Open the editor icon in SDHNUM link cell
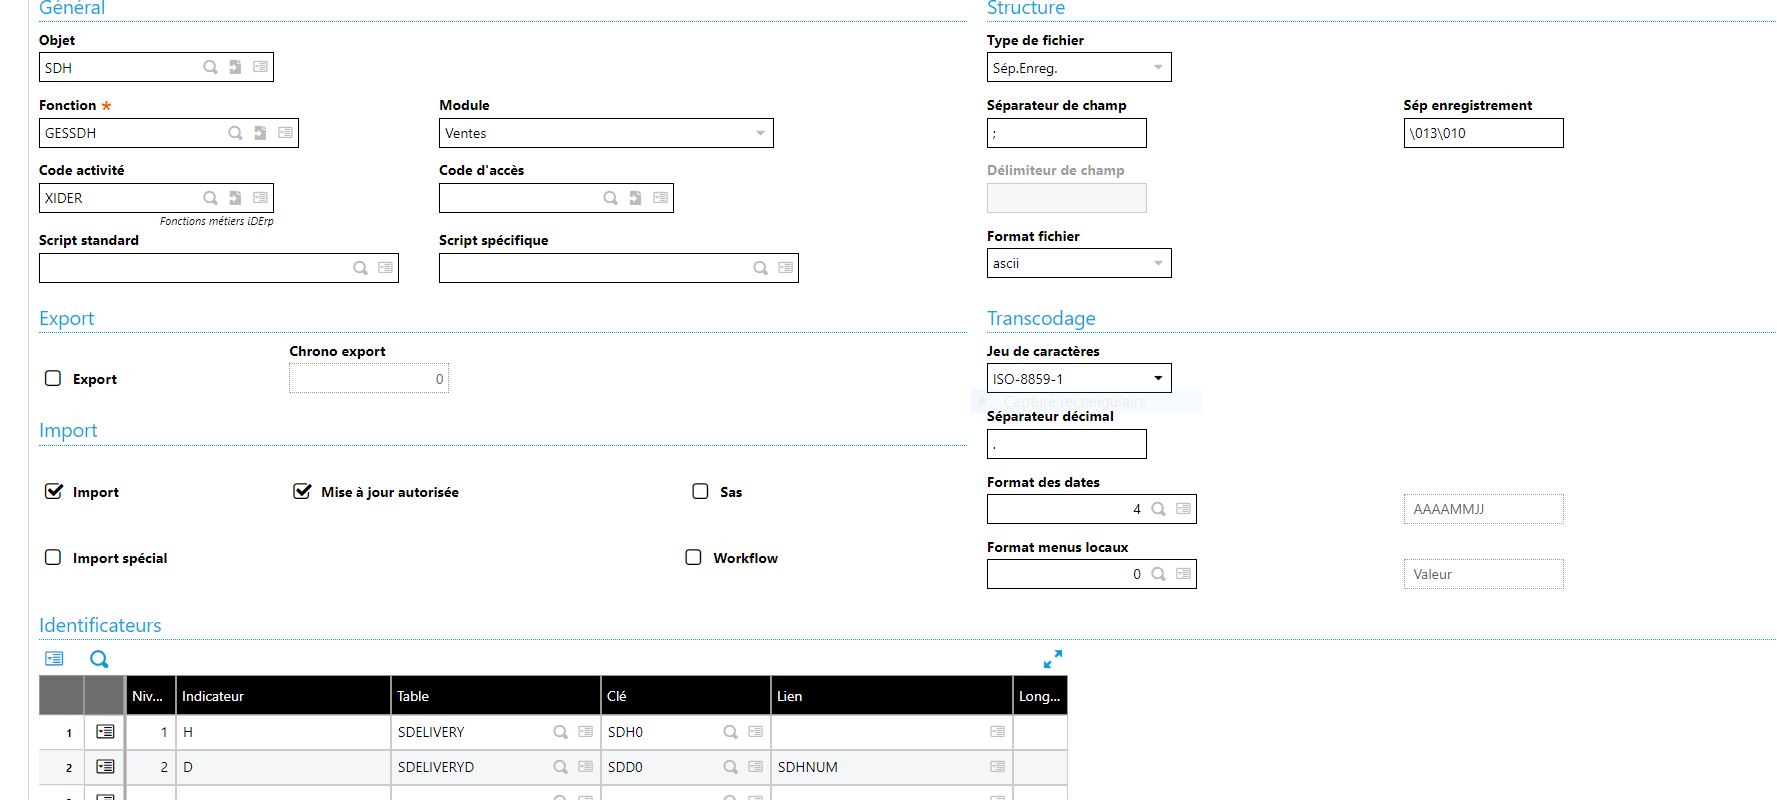This screenshot has width=1777, height=800. (997, 767)
